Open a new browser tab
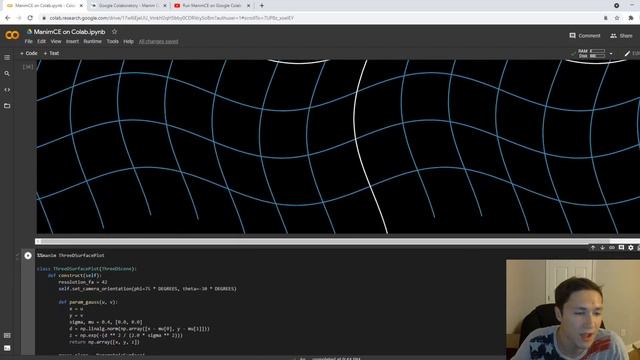The height and width of the screenshot is (360, 640). (262, 6)
